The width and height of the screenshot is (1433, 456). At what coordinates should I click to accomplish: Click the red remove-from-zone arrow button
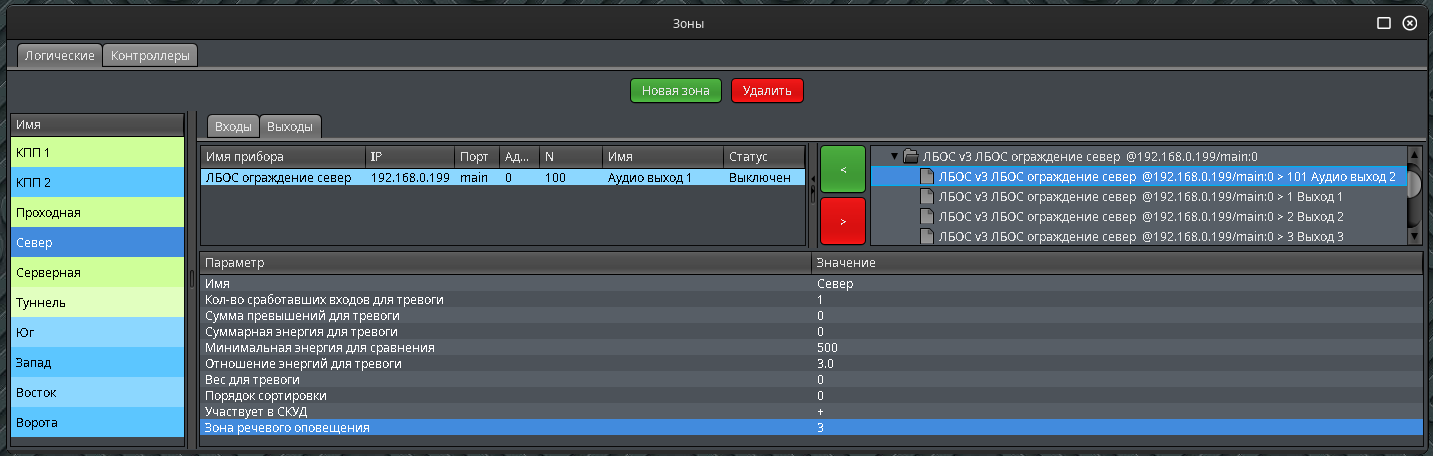click(x=842, y=221)
